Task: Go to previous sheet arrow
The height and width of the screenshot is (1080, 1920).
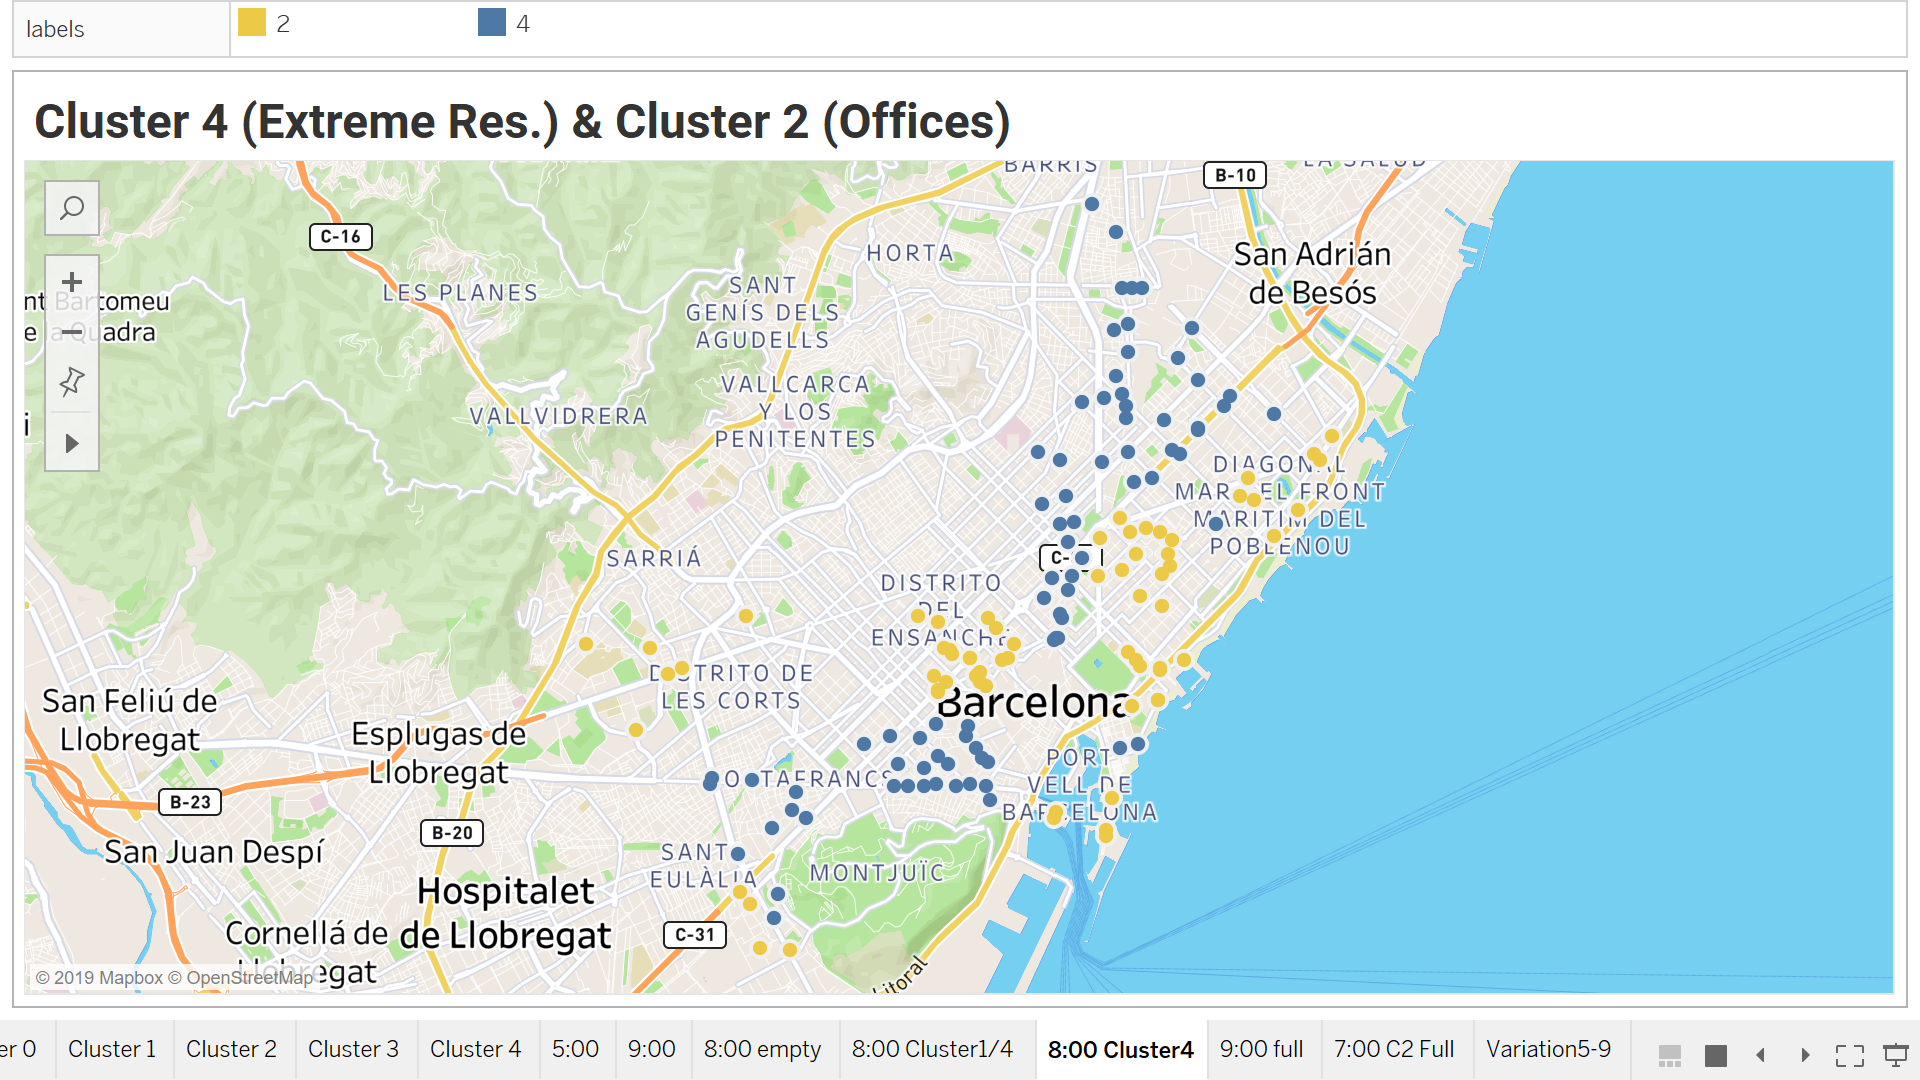Action: [x=1761, y=1055]
